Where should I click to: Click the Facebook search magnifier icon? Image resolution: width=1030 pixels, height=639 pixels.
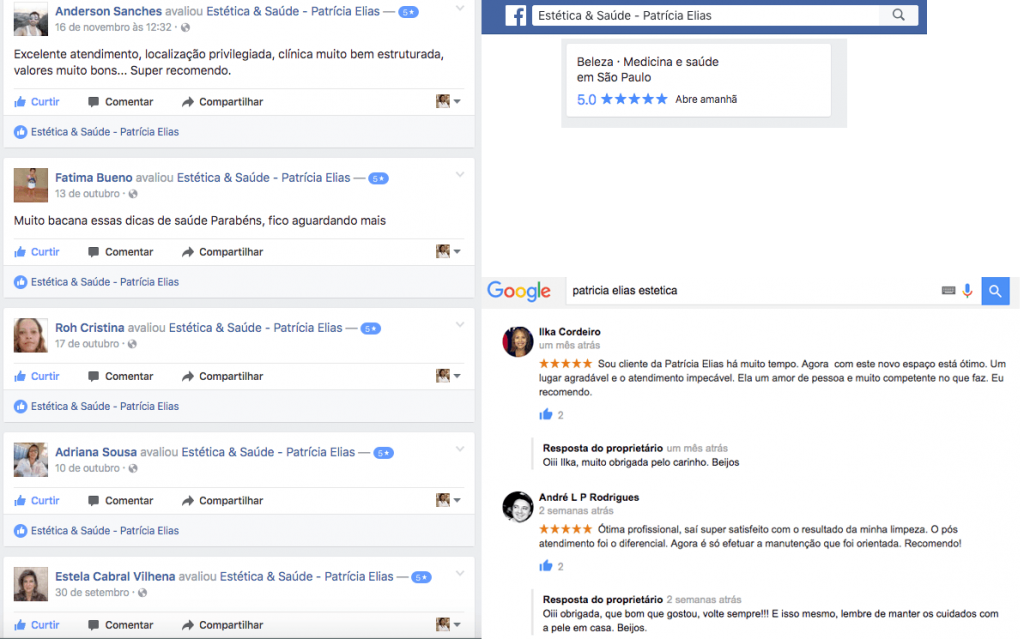(898, 15)
